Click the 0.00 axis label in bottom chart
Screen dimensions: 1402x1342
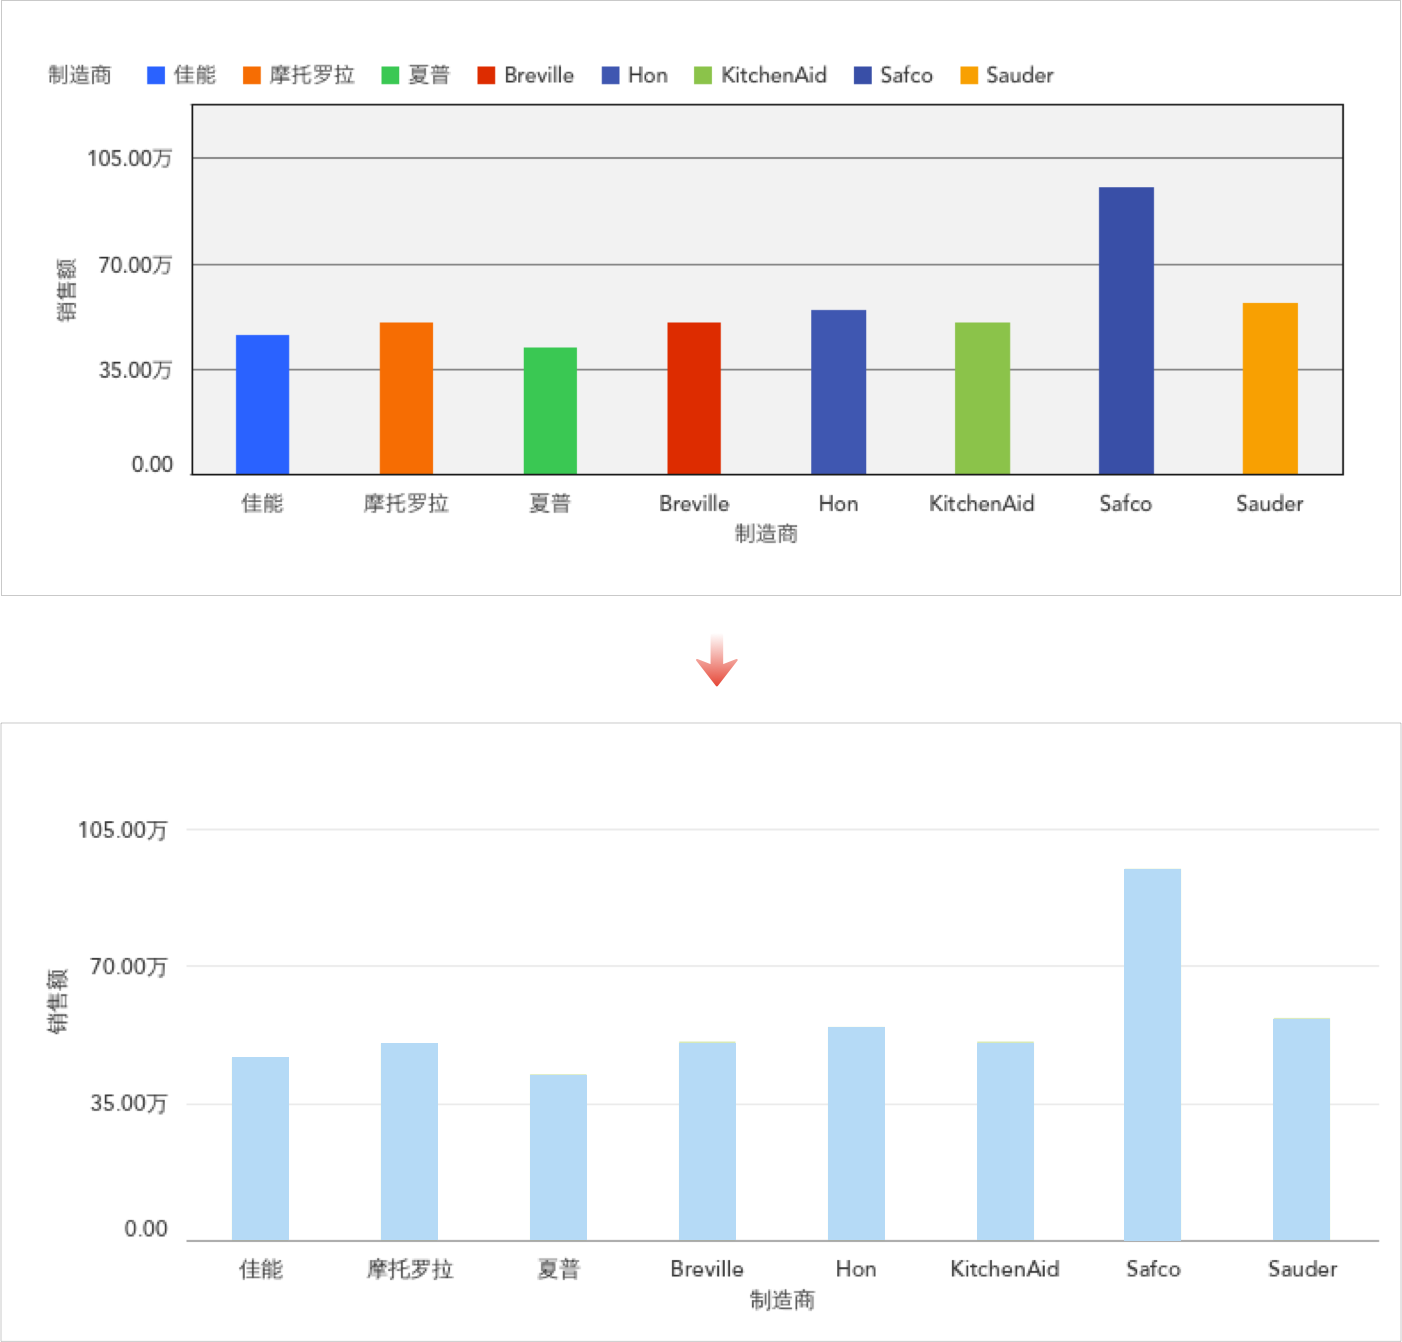click(x=146, y=1229)
